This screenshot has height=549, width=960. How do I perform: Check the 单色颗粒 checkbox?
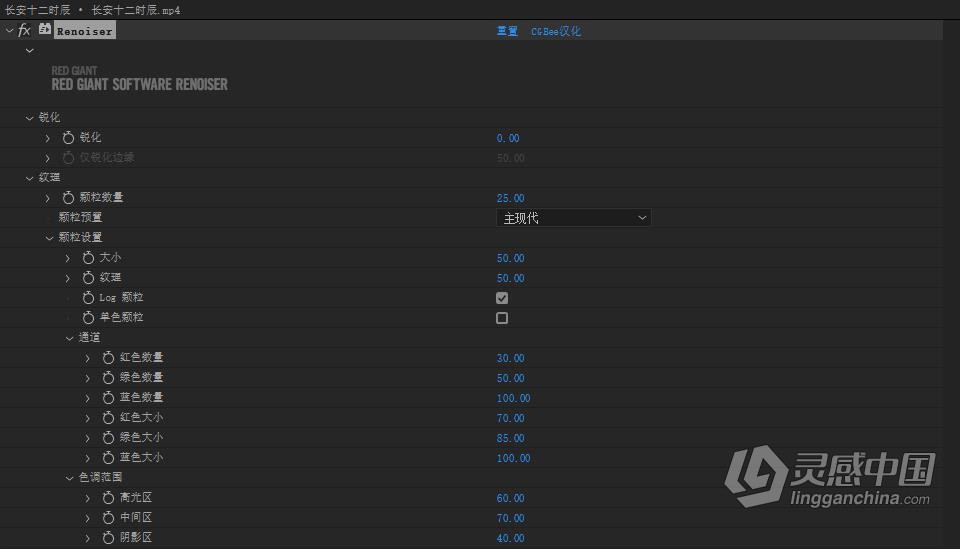pos(502,318)
